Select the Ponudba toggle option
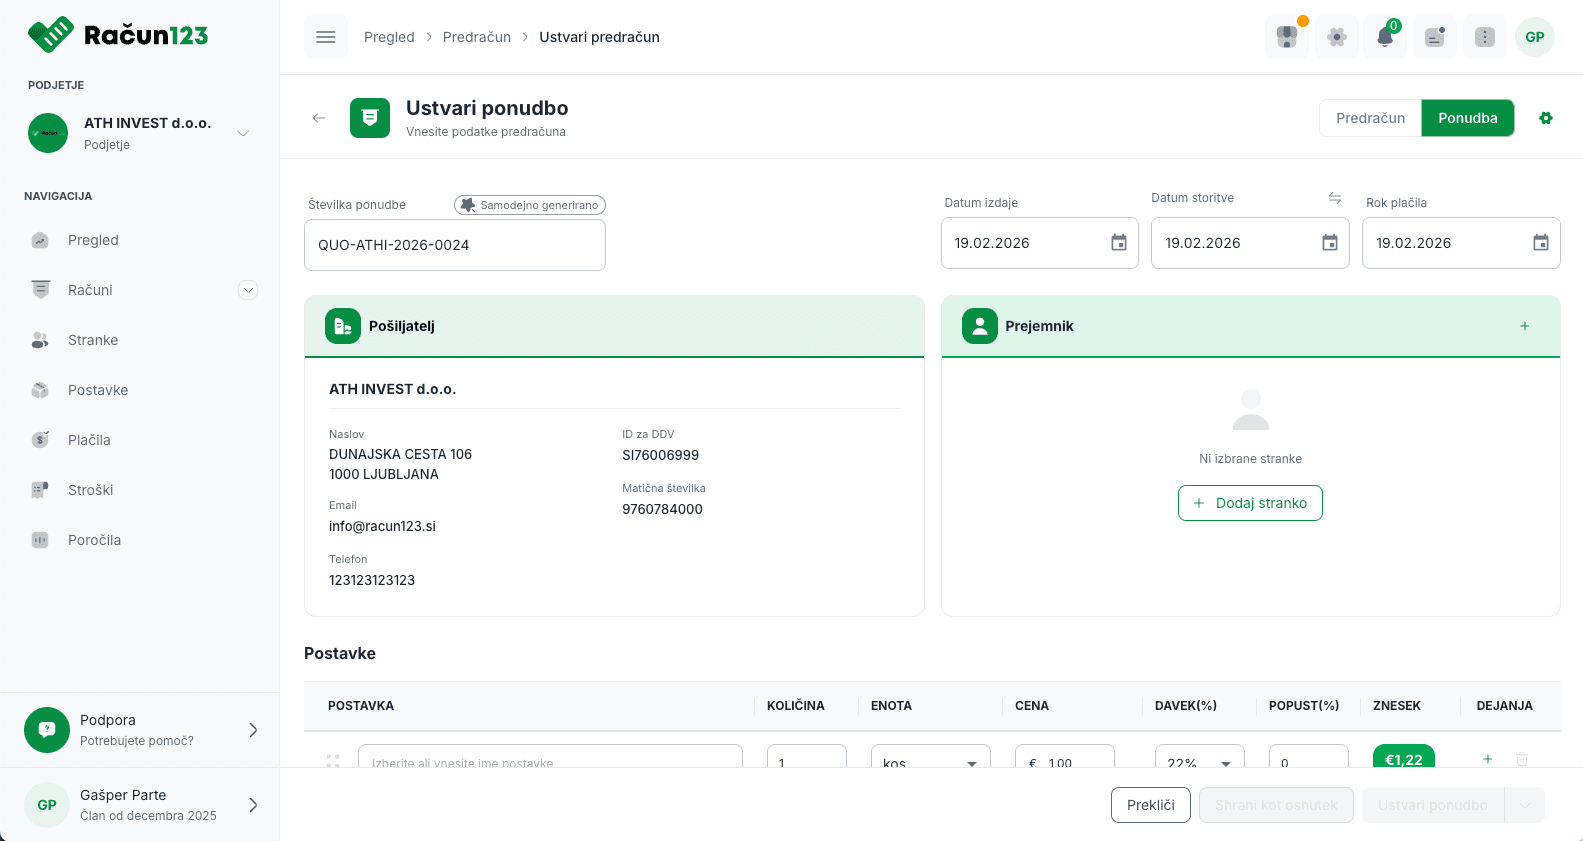This screenshot has height=841, width=1583. tap(1467, 118)
